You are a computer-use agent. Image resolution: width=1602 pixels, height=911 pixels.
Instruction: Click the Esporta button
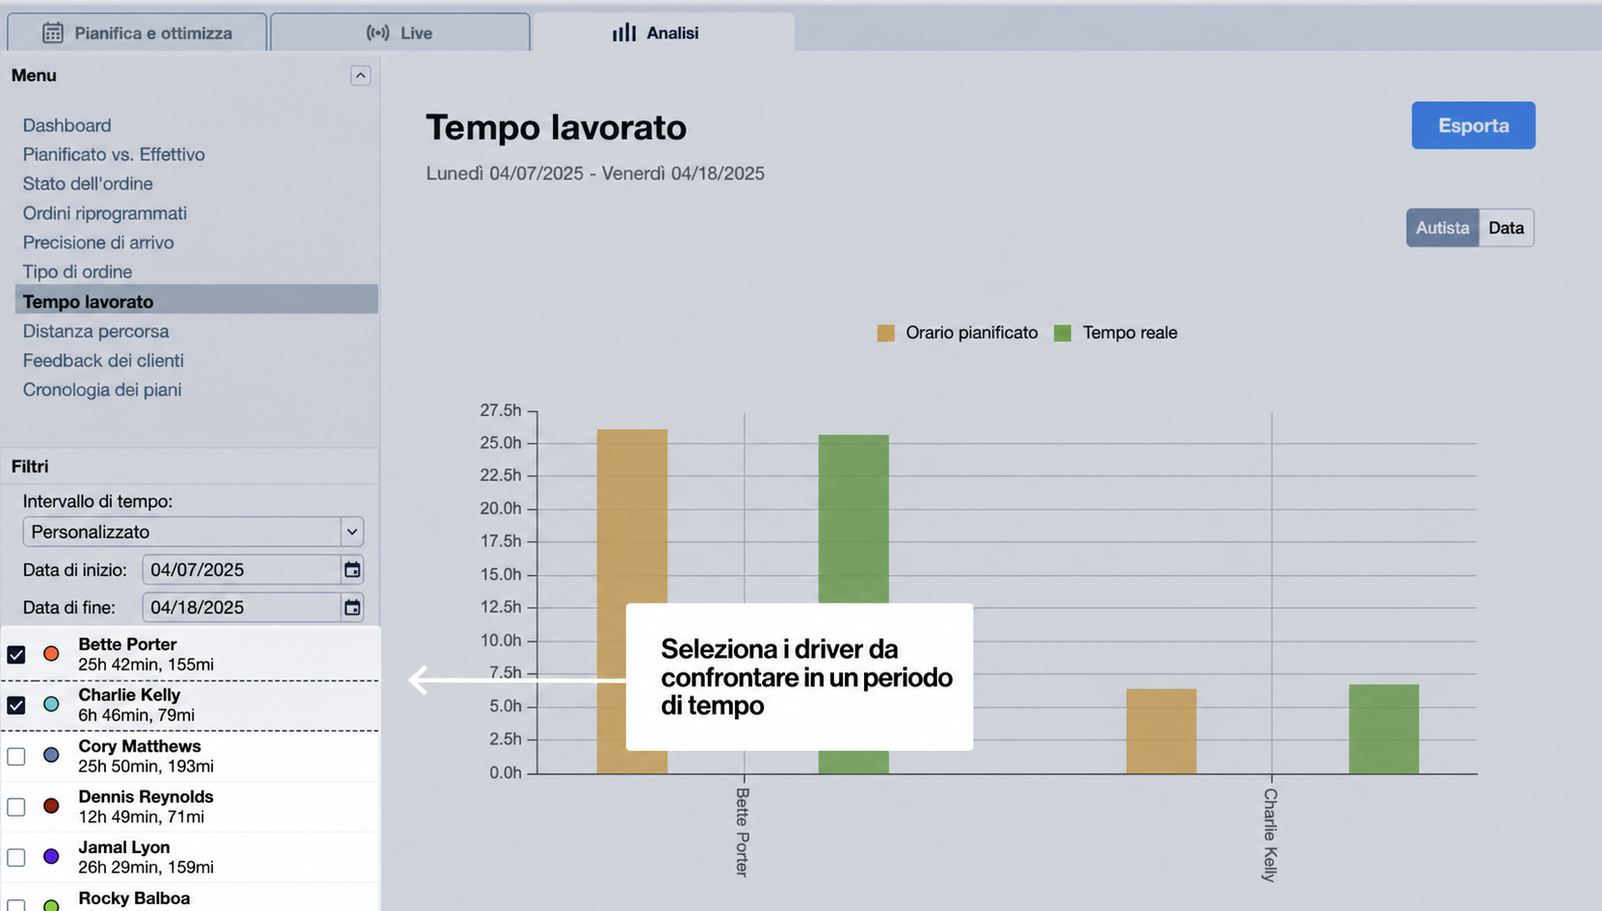click(1473, 125)
